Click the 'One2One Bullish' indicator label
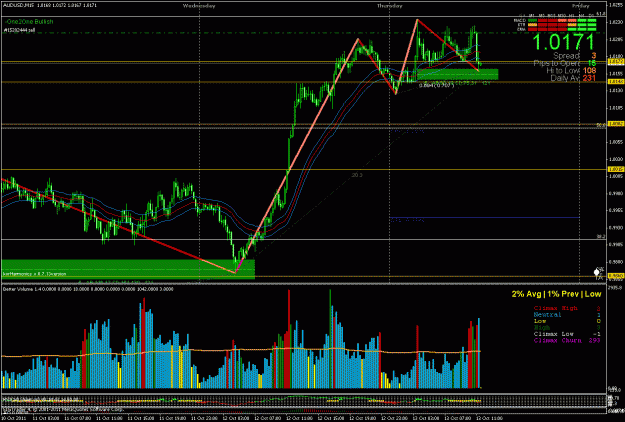Viewport: 625px width, 422px height. tap(29, 22)
